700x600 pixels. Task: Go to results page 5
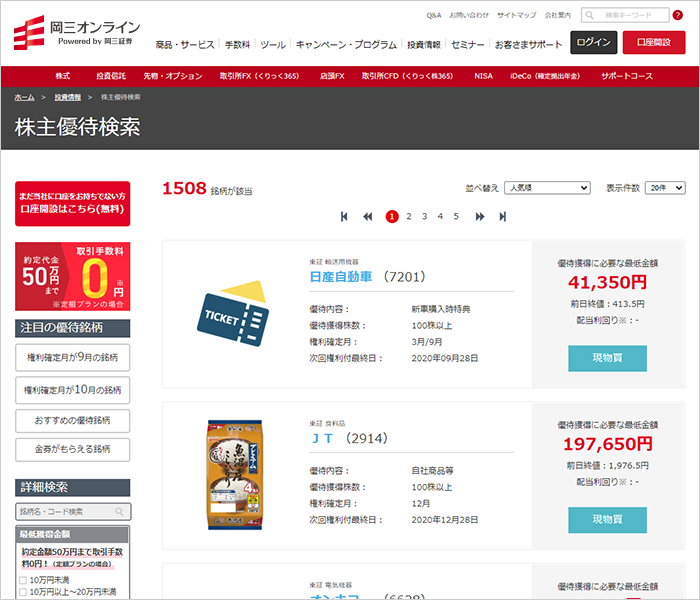tap(456, 217)
